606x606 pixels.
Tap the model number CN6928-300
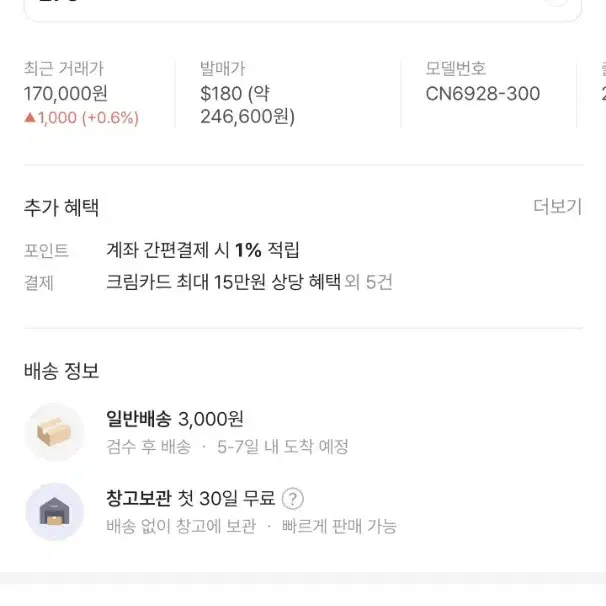pyautogui.click(x=483, y=94)
